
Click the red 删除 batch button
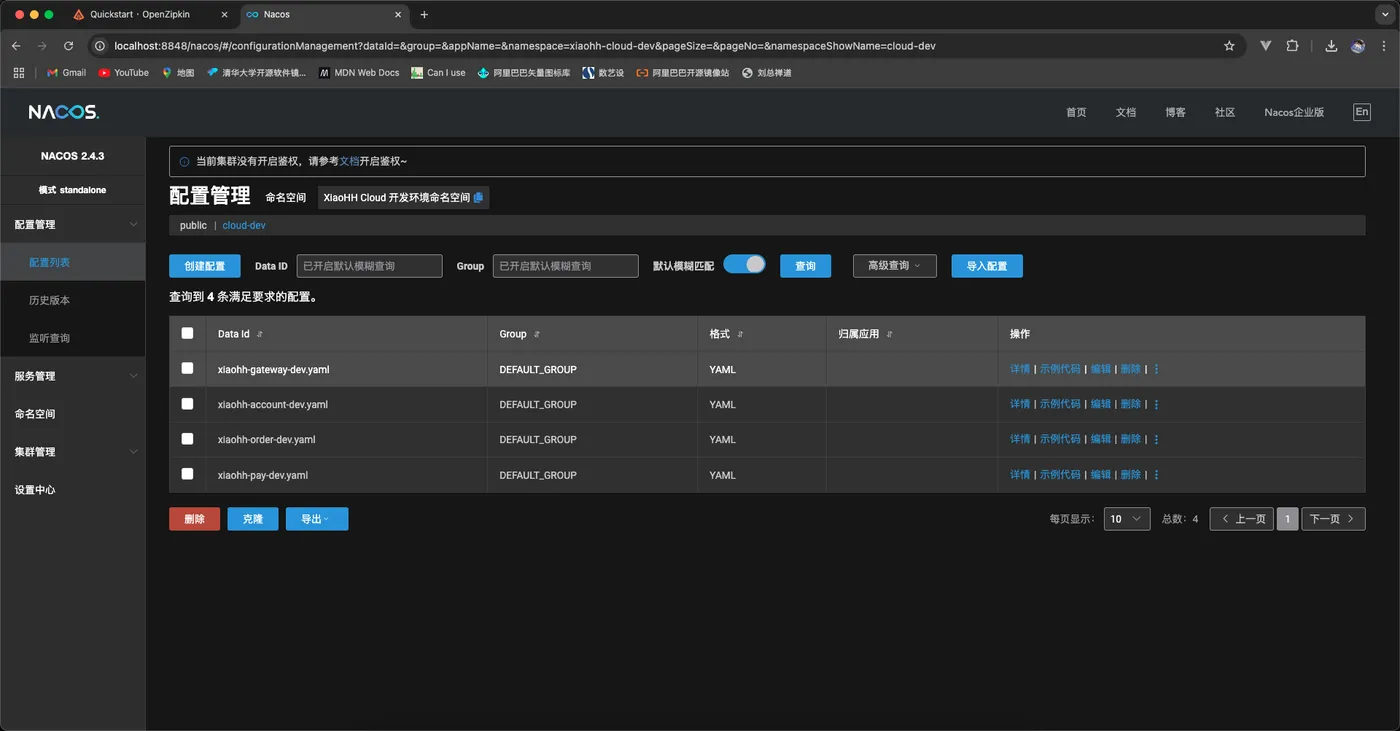point(194,519)
